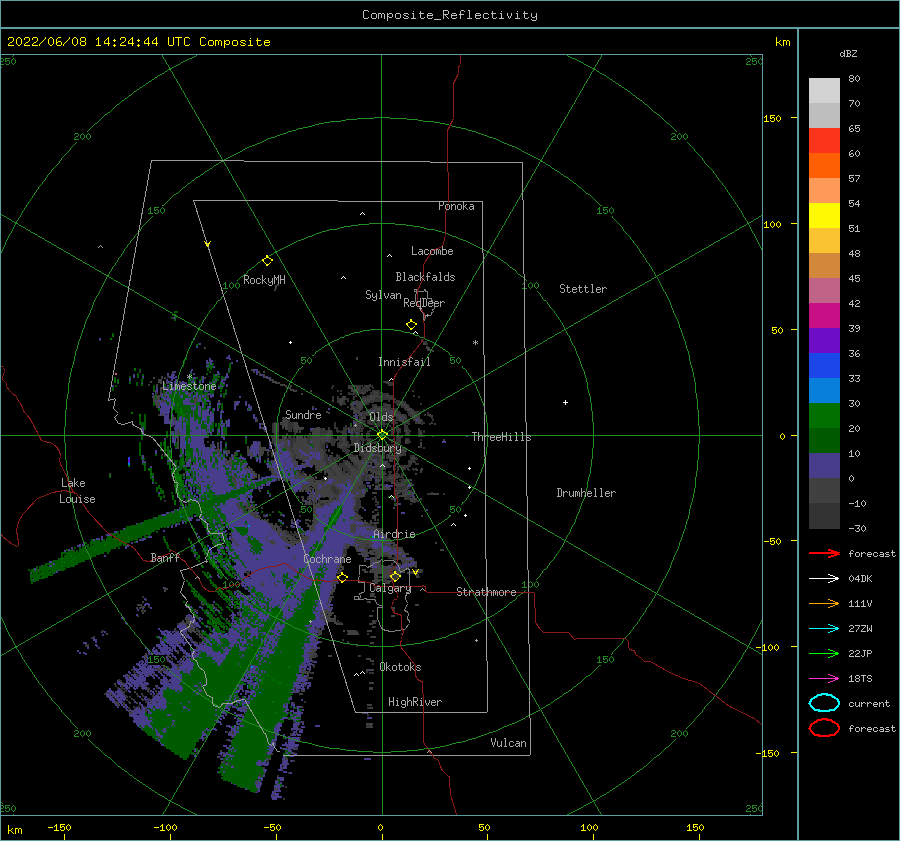The image size is (900, 841).
Task: Click the Lacombe label
Action: pyautogui.click(x=432, y=251)
